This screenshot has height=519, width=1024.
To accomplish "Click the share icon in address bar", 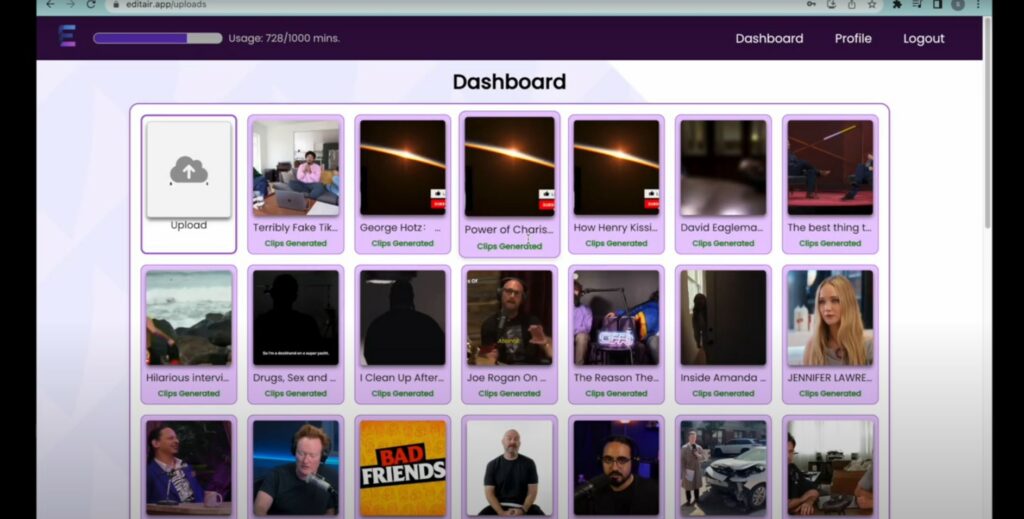I will 852,5.
